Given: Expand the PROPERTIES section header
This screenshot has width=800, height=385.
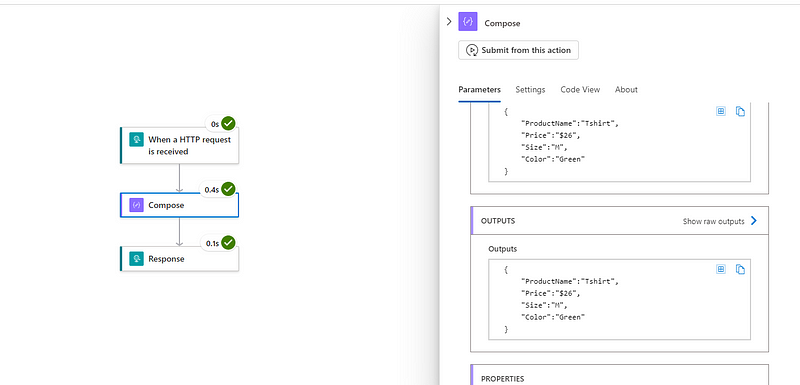Looking at the screenshot, I should point(619,375).
